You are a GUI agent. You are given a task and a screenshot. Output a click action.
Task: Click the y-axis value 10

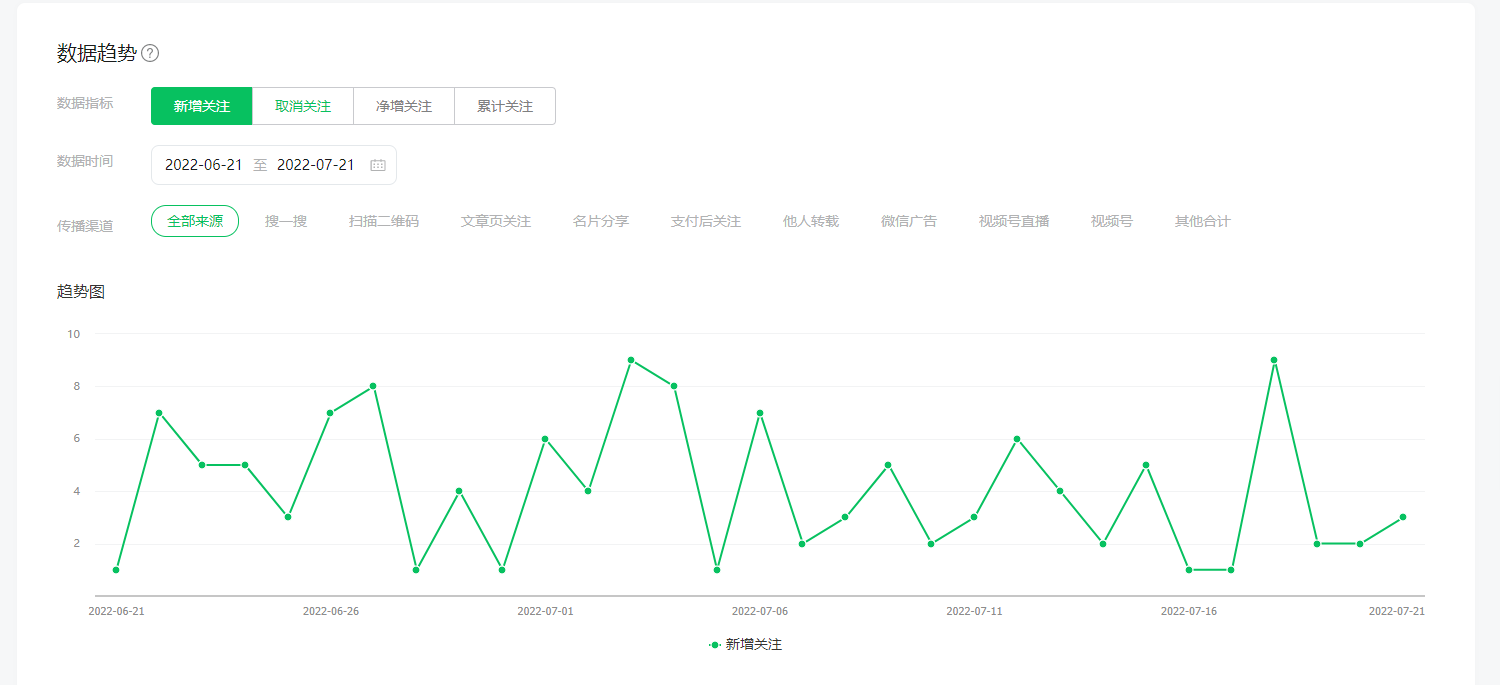[x=73, y=334]
